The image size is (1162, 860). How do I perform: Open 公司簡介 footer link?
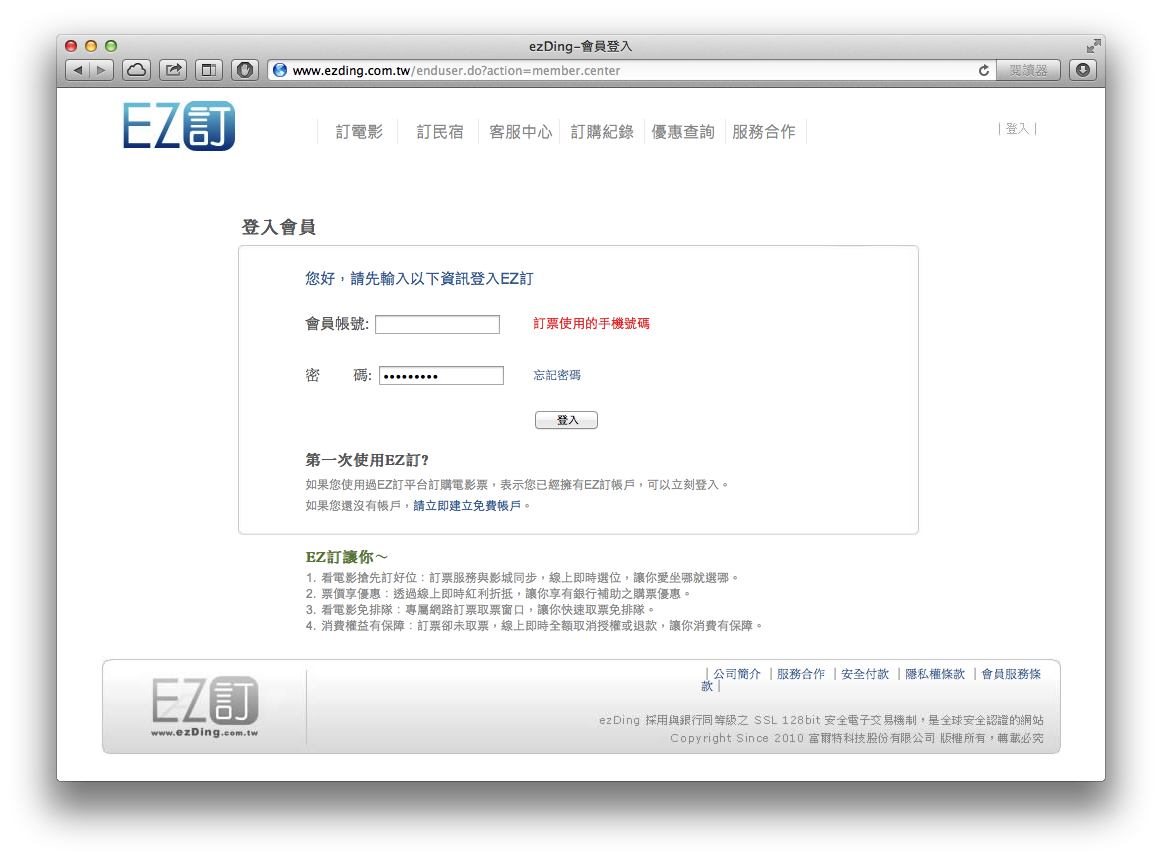point(737,674)
